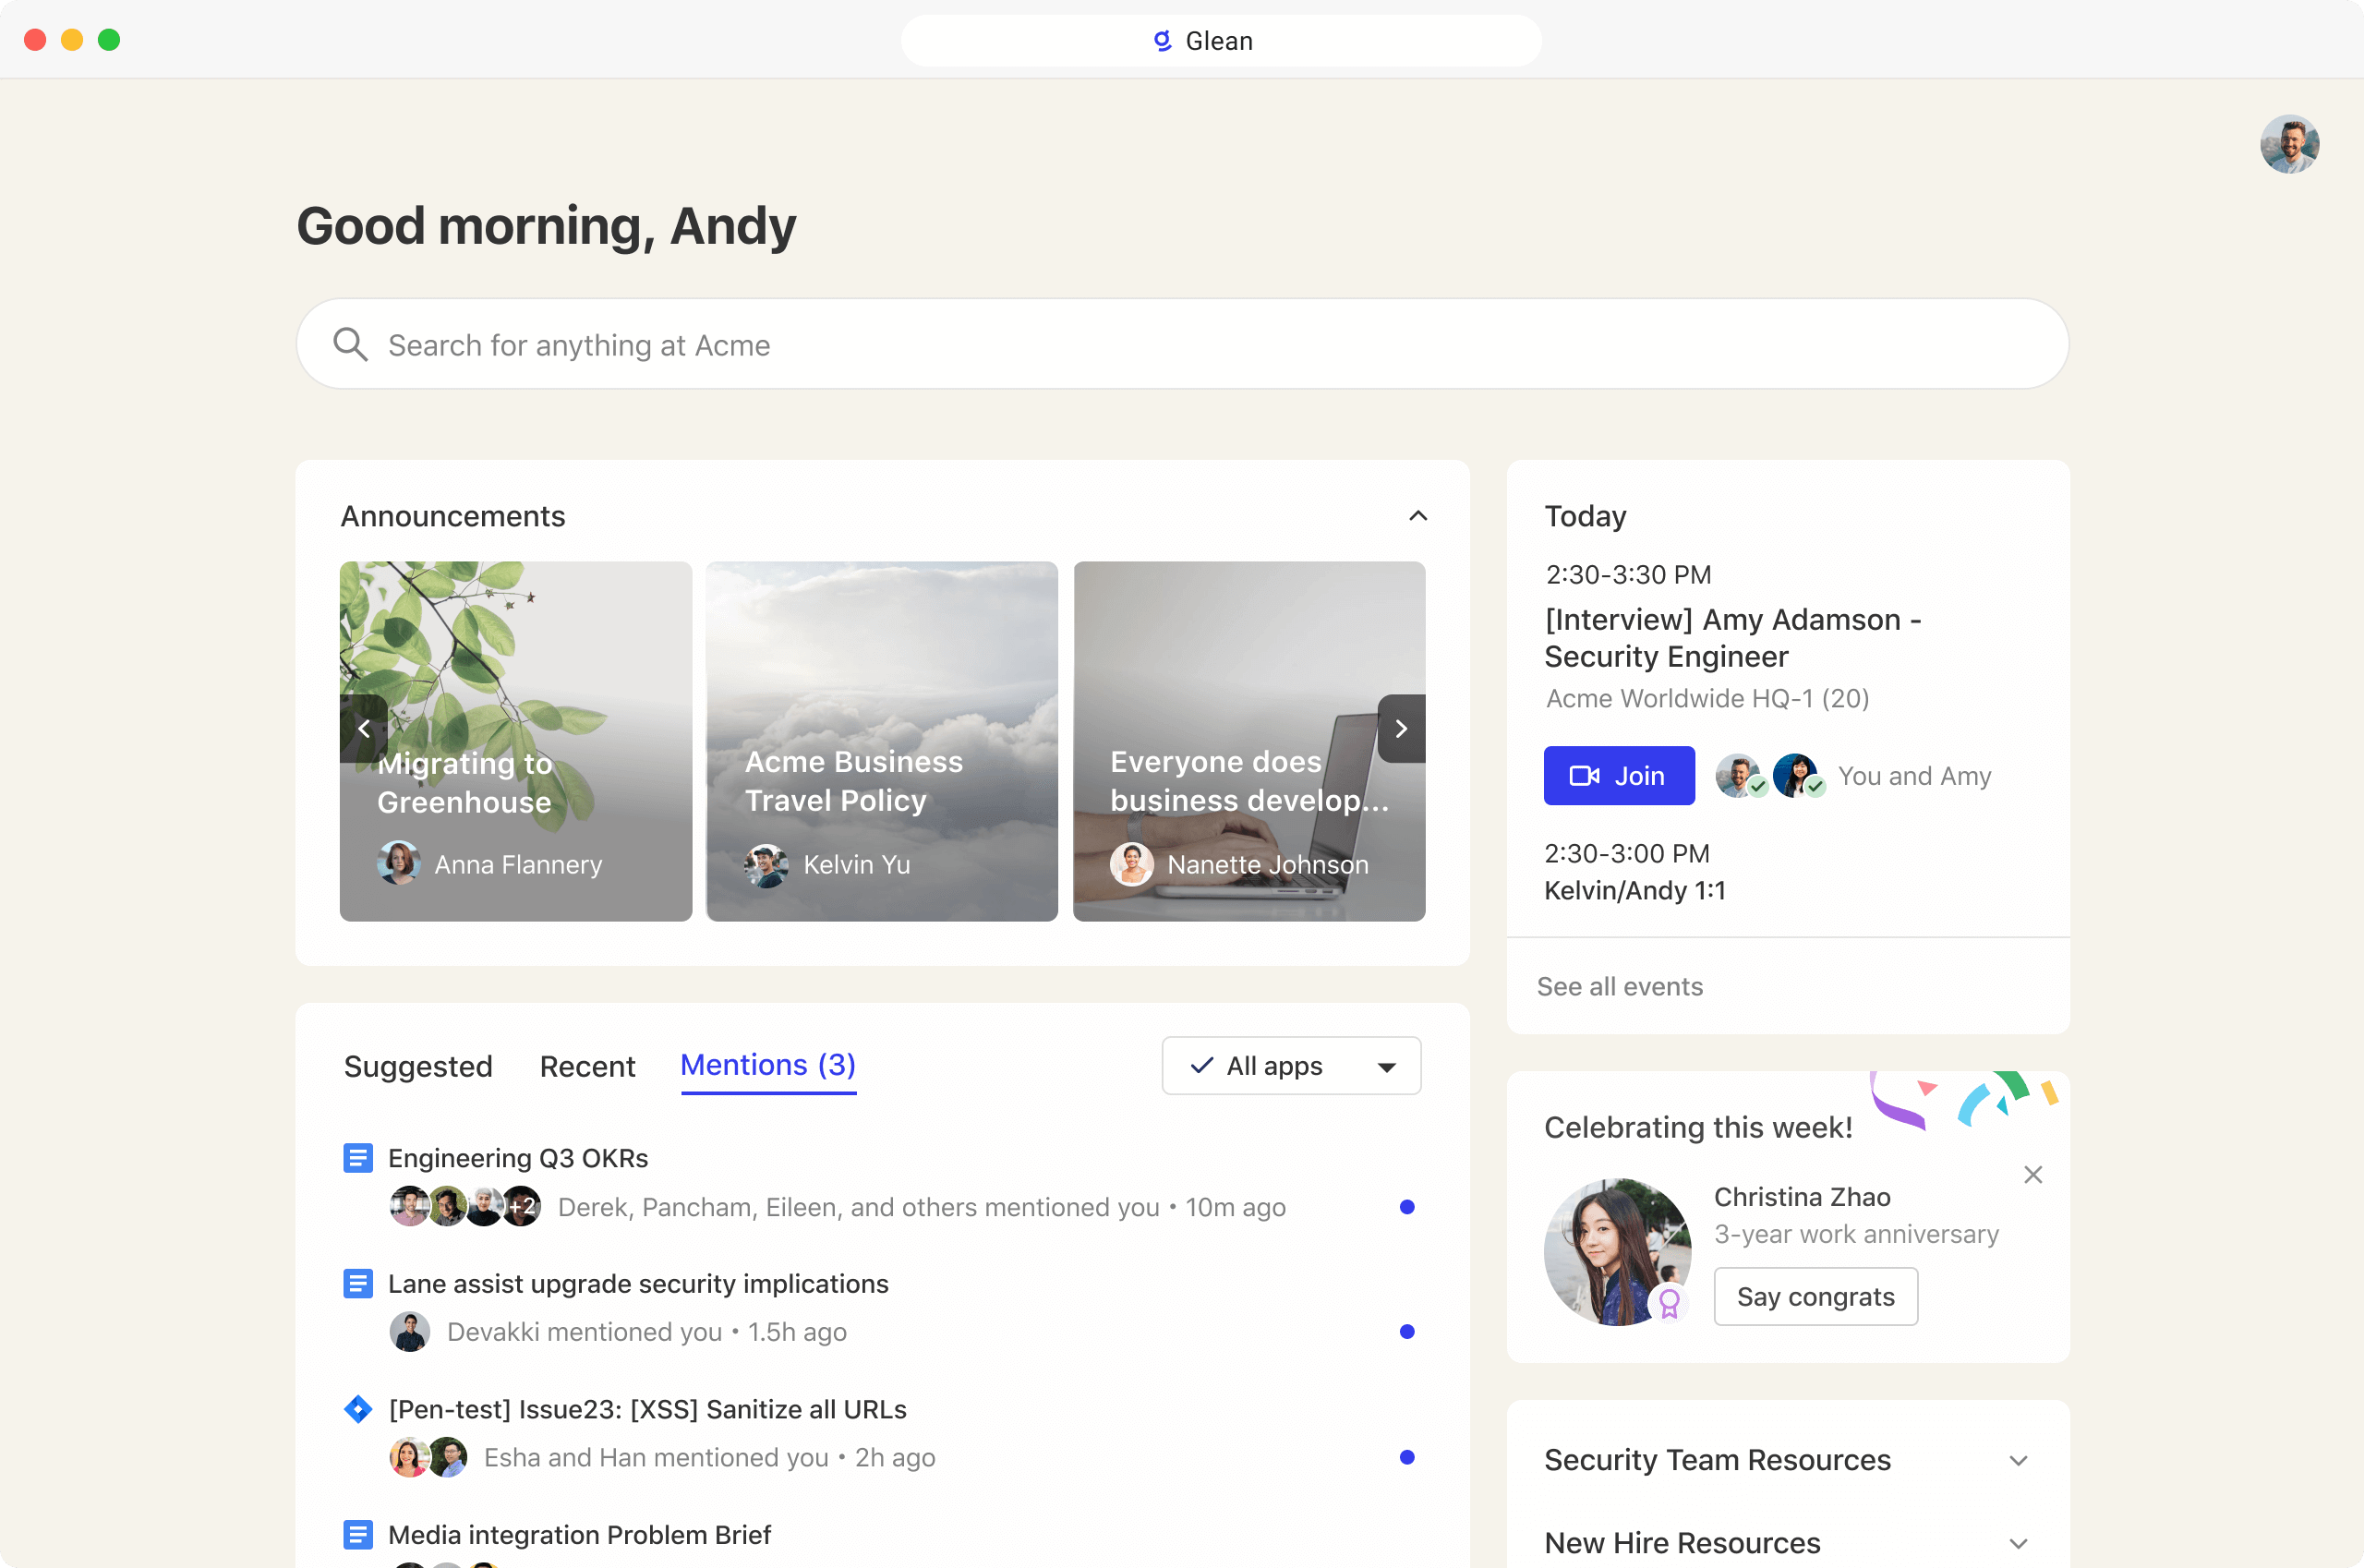Open the user profile avatar menu
This screenshot has width=2364, height=1568.
point(2288,144)
